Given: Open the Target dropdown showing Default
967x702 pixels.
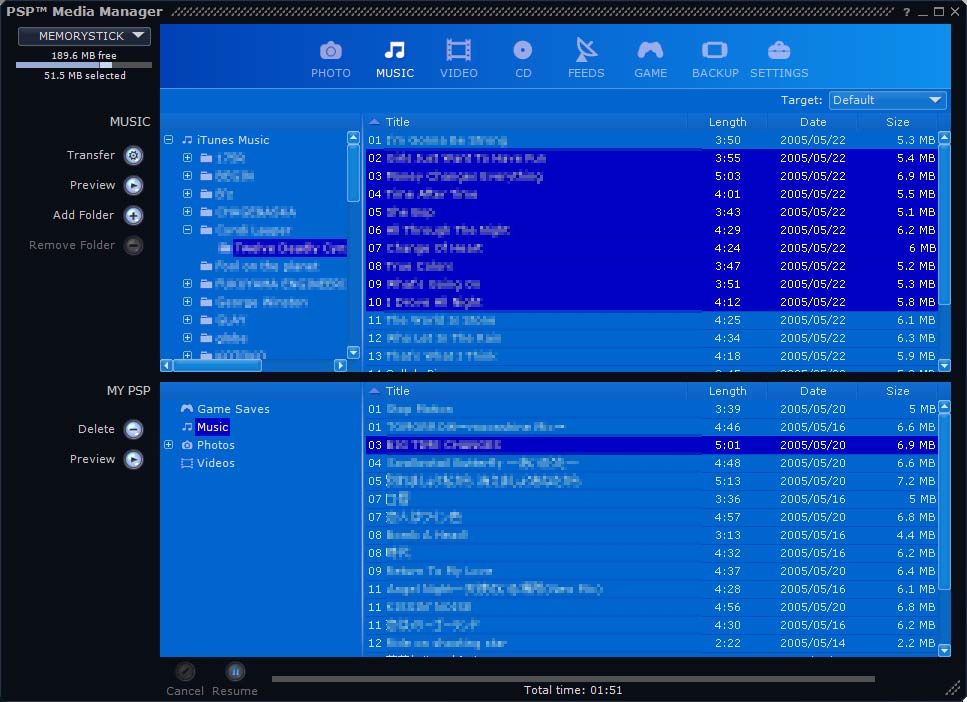Looking at the screenshot, I should tap(887, 100).
